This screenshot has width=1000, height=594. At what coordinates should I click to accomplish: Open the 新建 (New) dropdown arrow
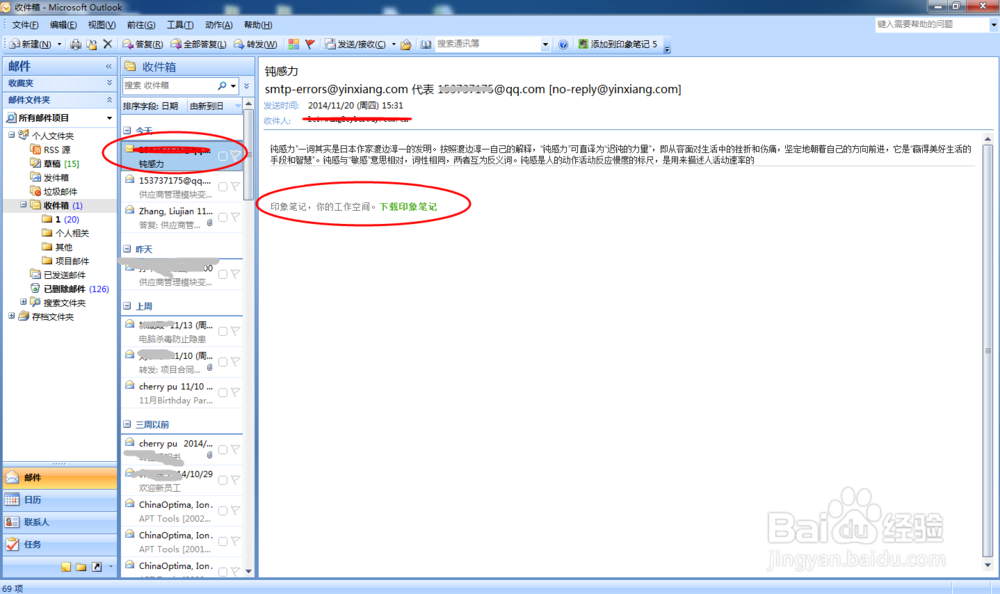point(59,44)
